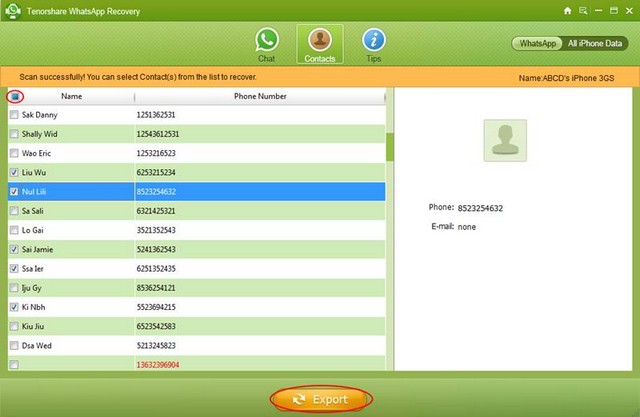
Task: Select the Kiu Jiu contact name
Action: (33, 326)
